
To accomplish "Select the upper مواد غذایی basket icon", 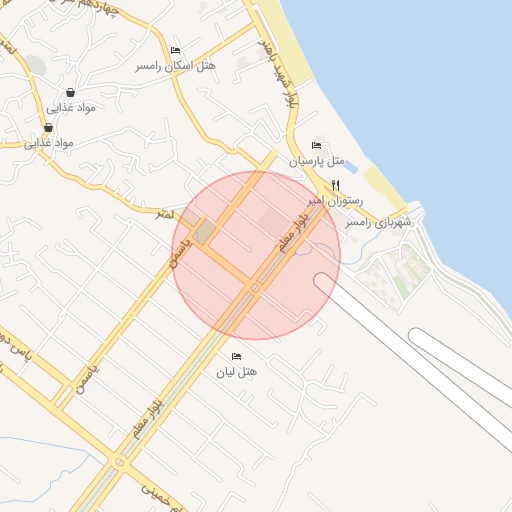I will click(x=70, y=92).
